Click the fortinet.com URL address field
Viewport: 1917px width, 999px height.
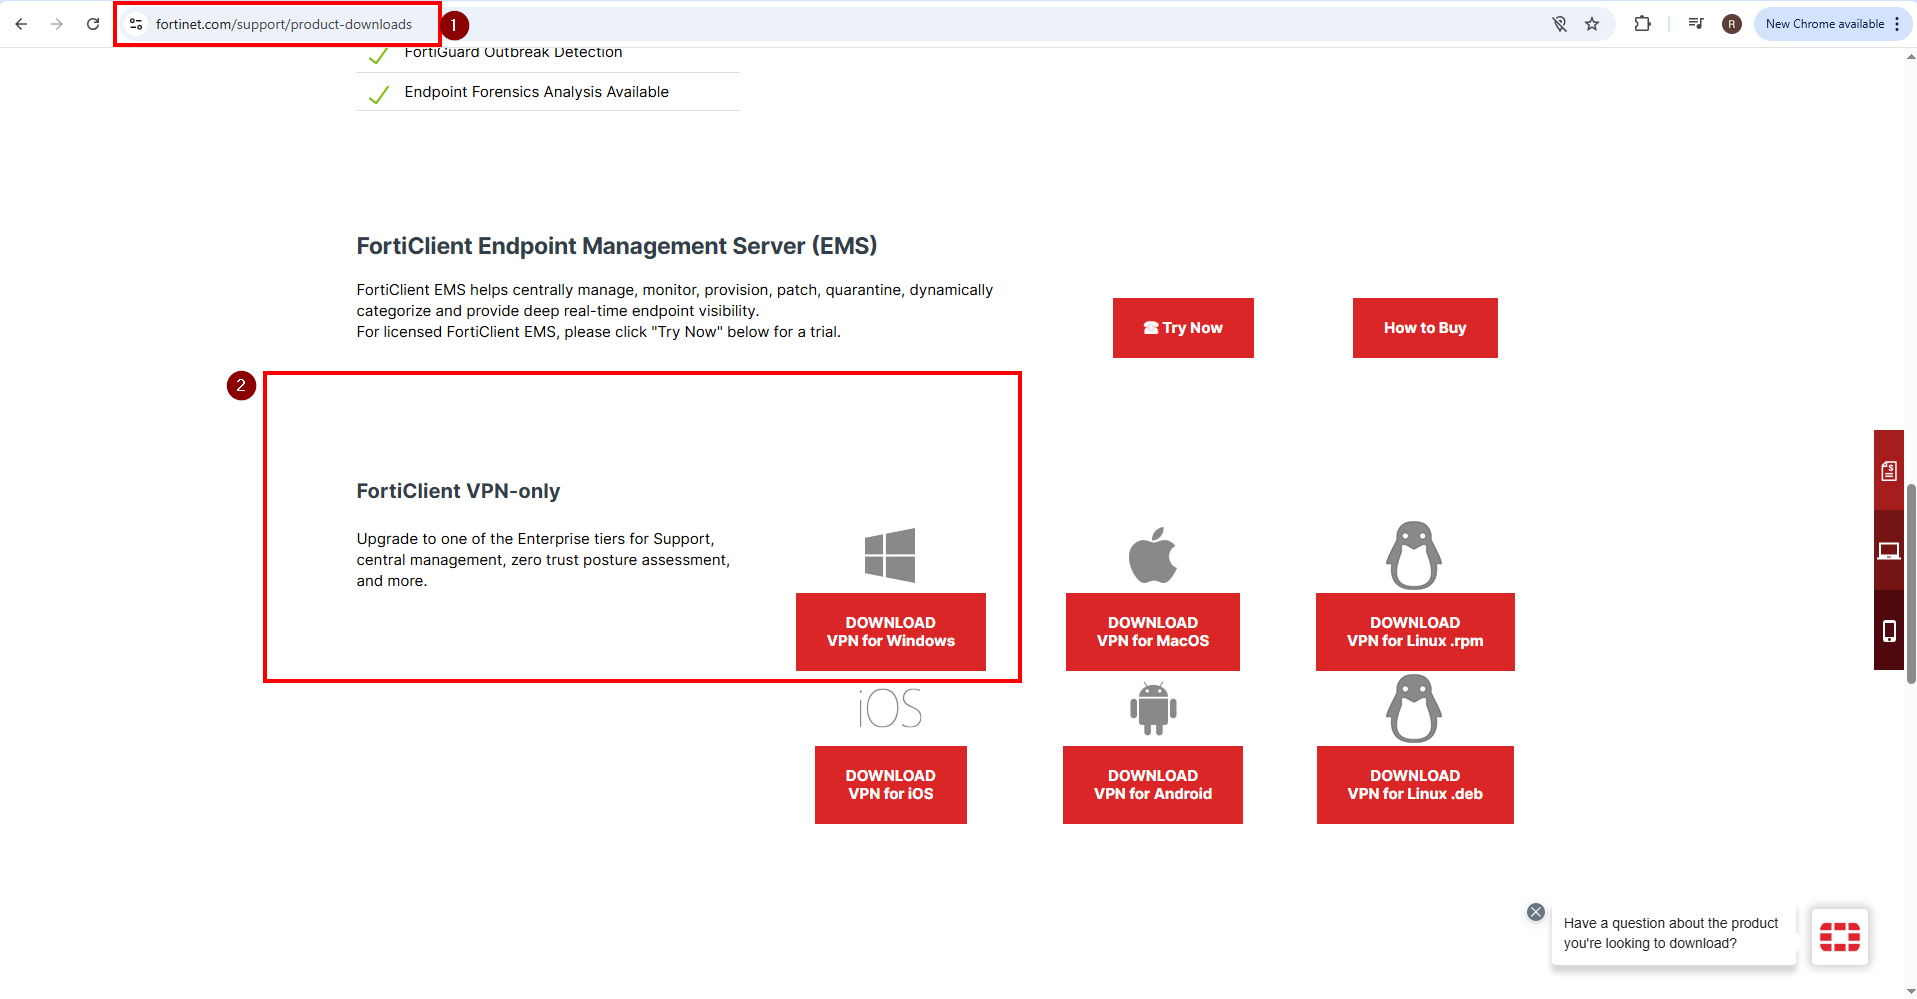(284, 24)
